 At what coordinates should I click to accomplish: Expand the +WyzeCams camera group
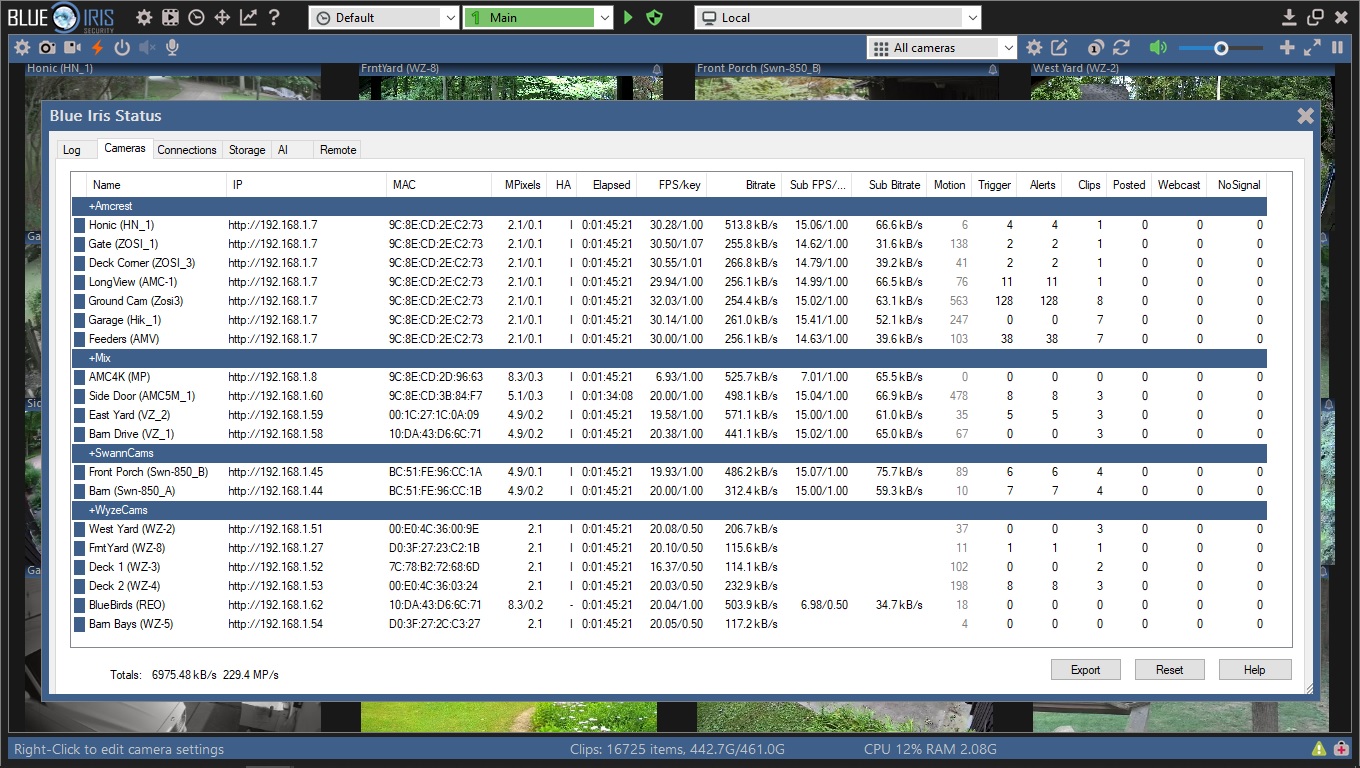pos(670,510)
